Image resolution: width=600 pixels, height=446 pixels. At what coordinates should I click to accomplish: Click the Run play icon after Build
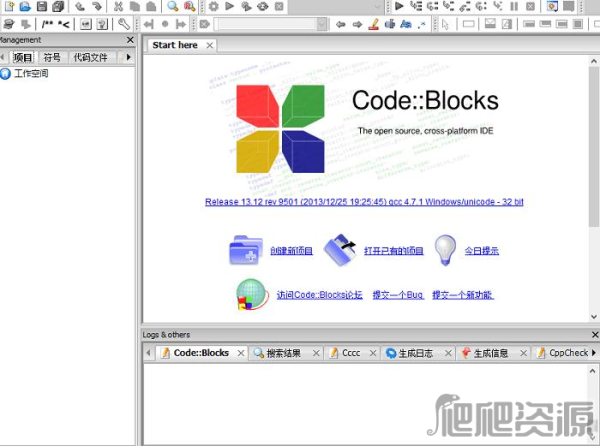[x=230, y=6]
